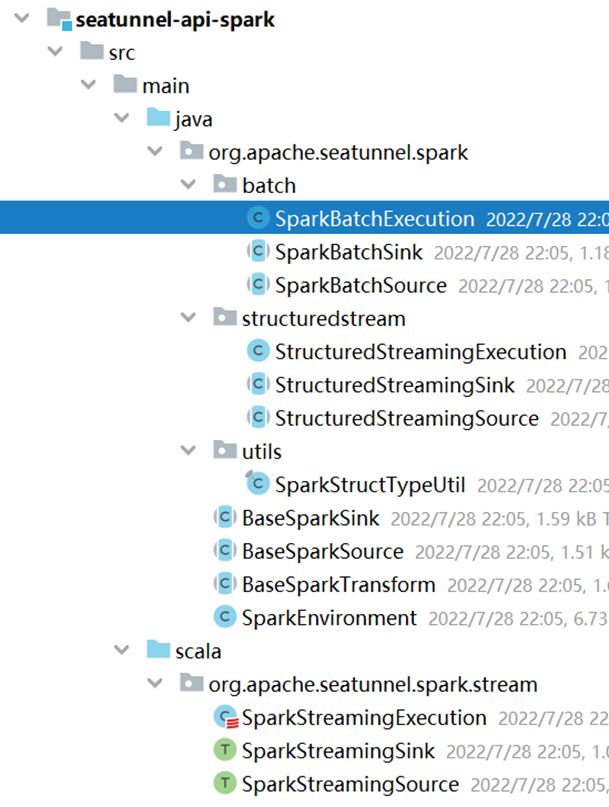Click the org.apache.seatunnel.spark package label
The width and height of the screenshot is (609, 807).
(x=338, y=153)
